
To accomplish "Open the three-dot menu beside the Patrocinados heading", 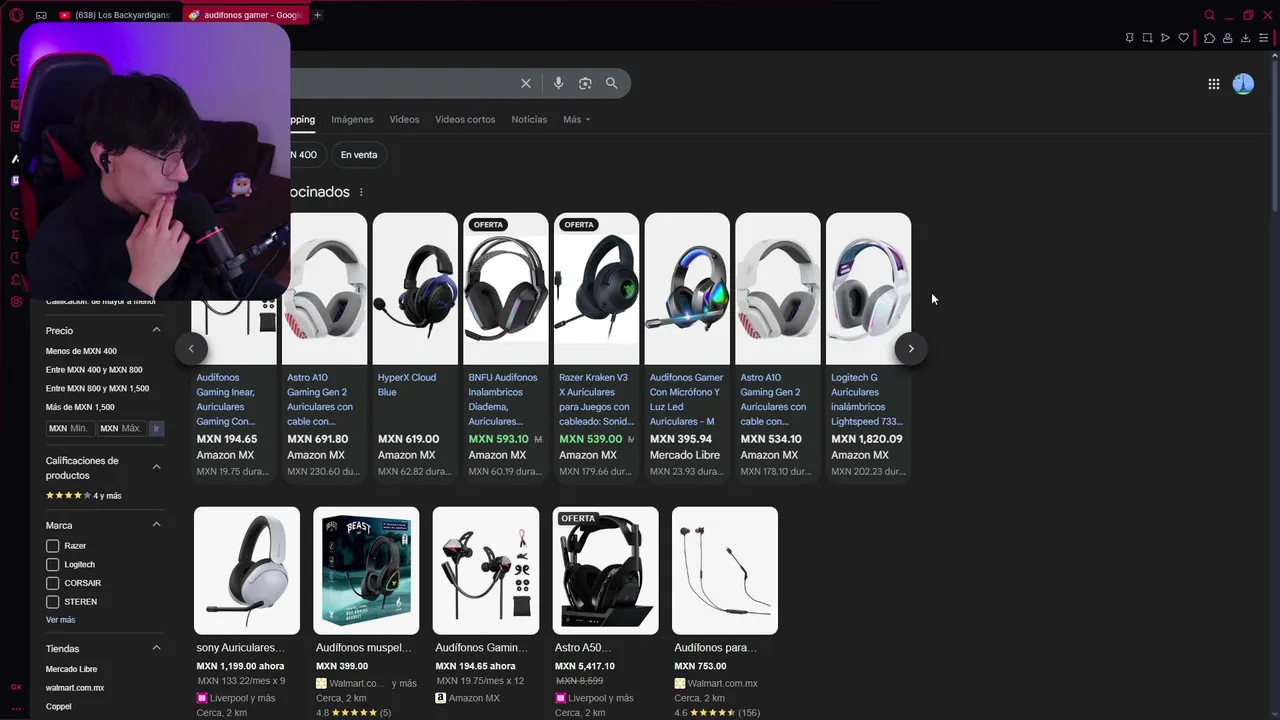I will tap(361, 192).
